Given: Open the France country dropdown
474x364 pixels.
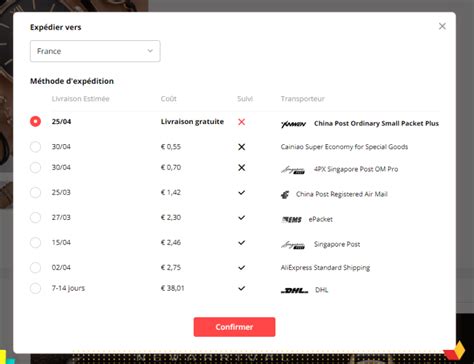Looking at the screenshot, I should click(95, 51).
